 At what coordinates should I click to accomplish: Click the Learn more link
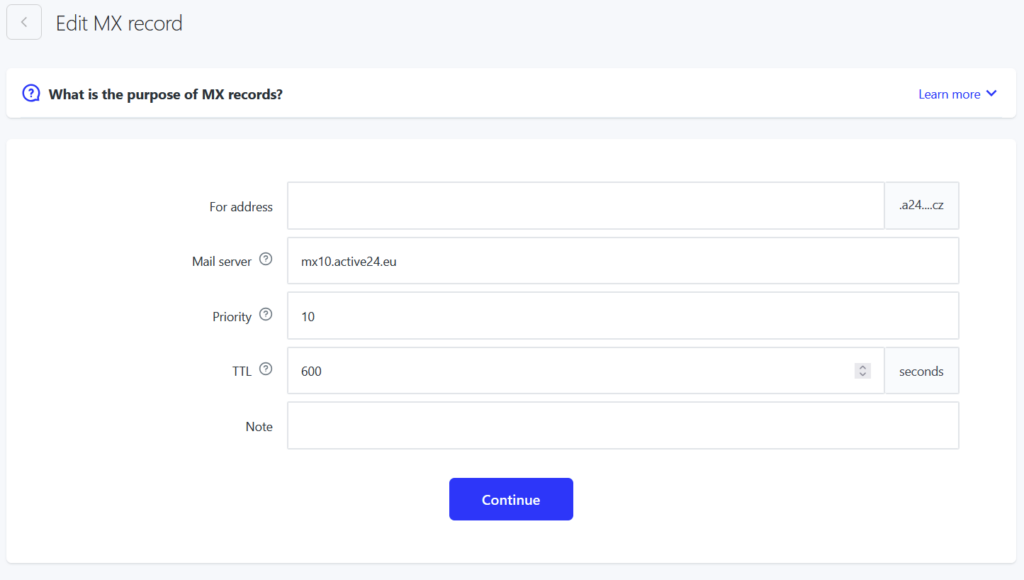pyautogui.click(x=949, y=94)
